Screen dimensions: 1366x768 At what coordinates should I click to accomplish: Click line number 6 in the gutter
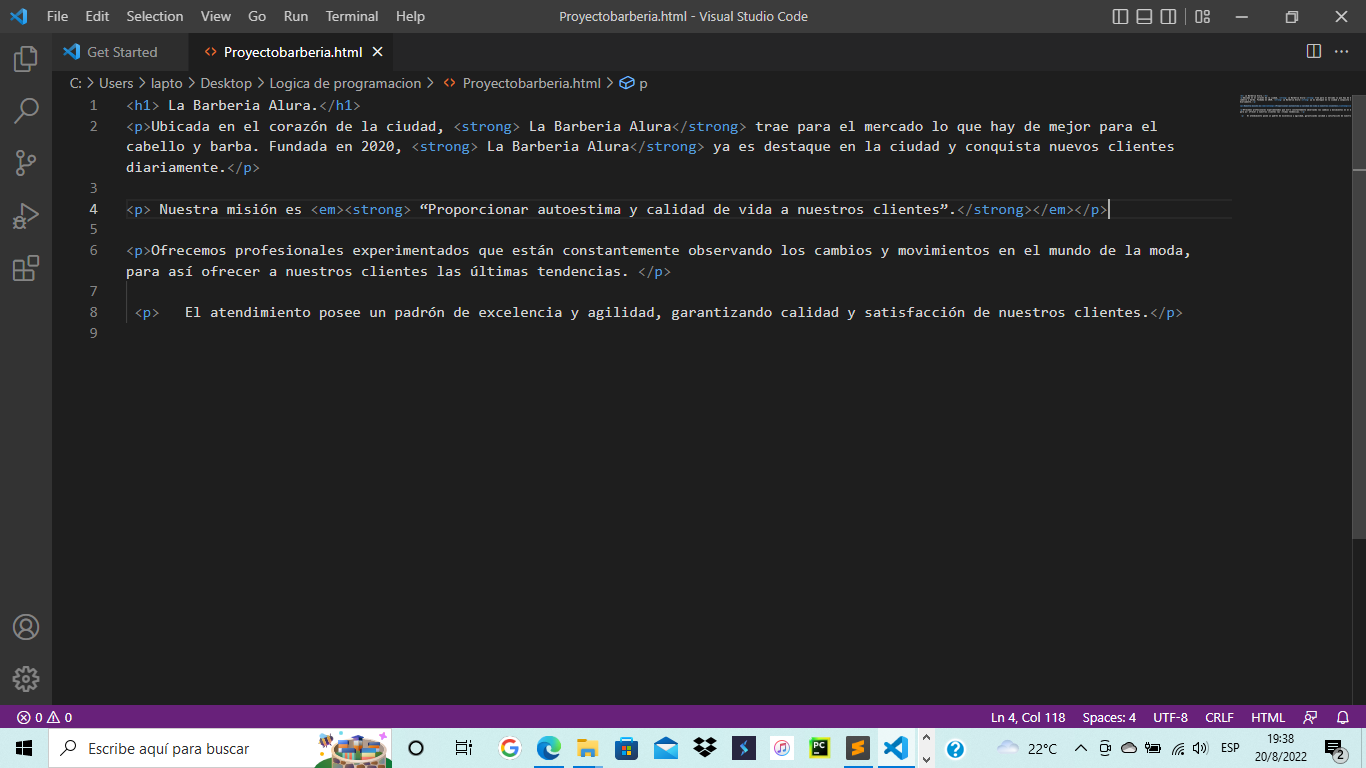[x=93, y=250]
